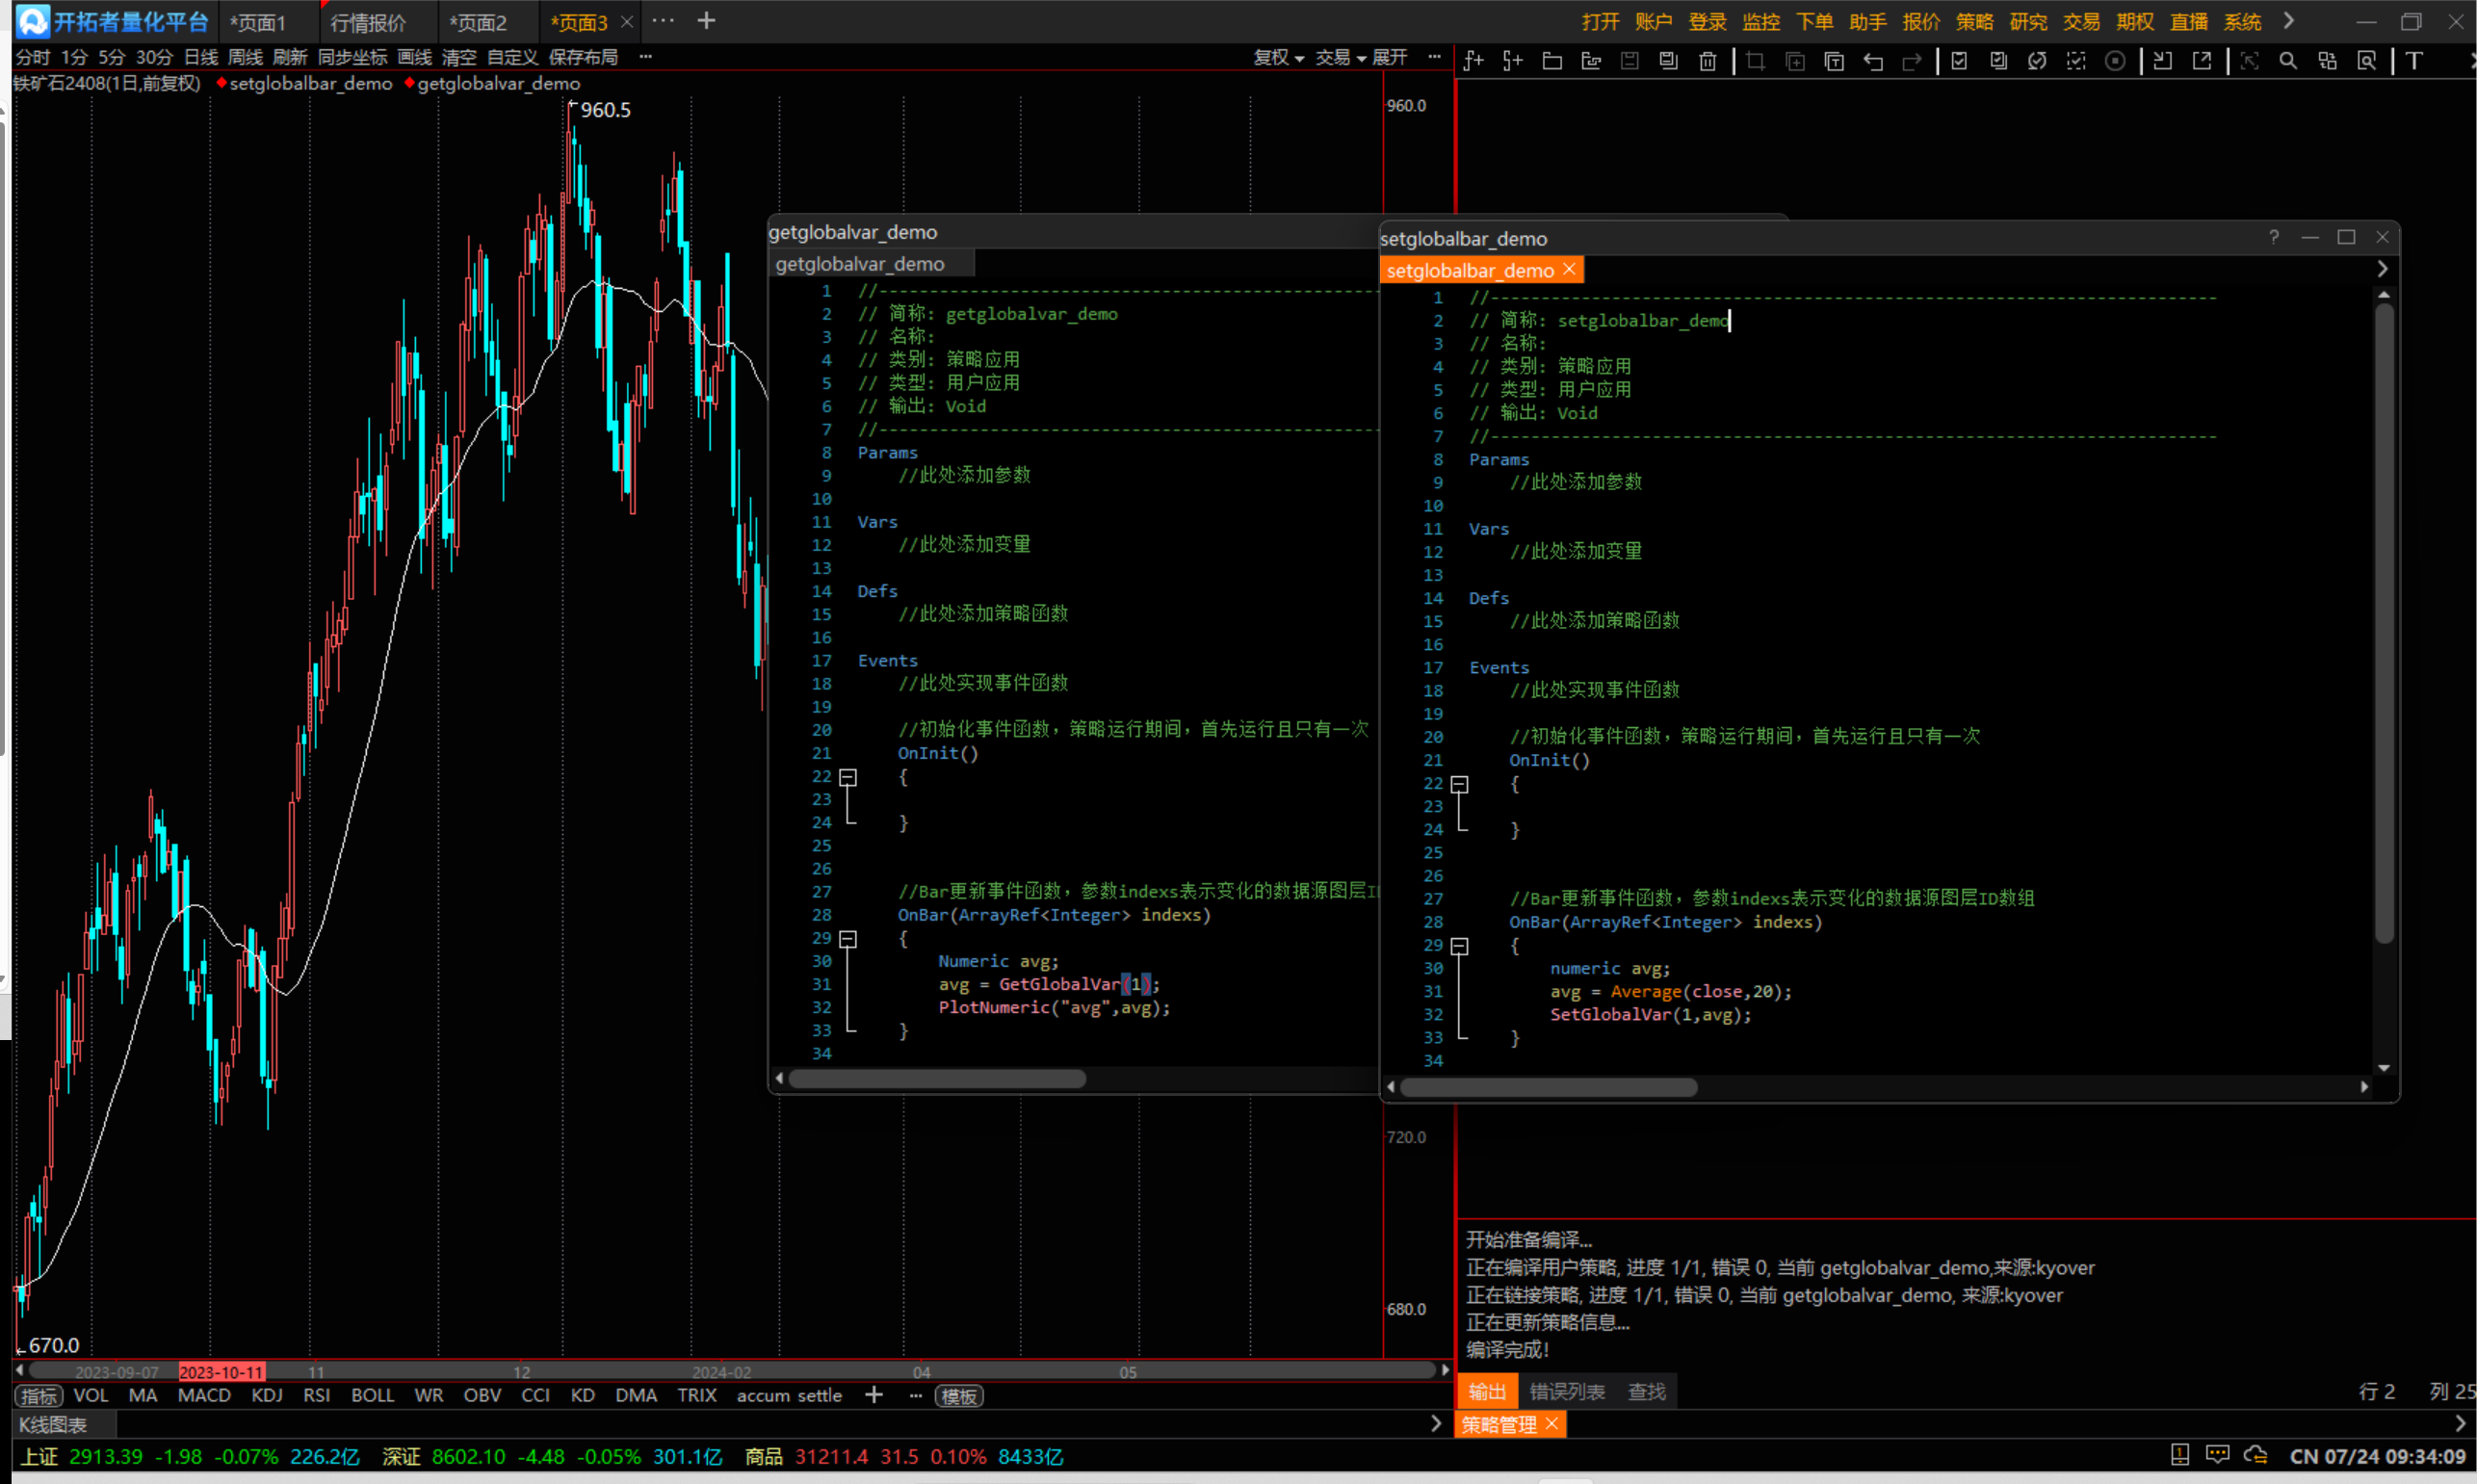Add an indicator with plus beside accum settle
The width and height of the screenshot is (2477, 1484).
pyautogui.click(x=874, y=1394)
